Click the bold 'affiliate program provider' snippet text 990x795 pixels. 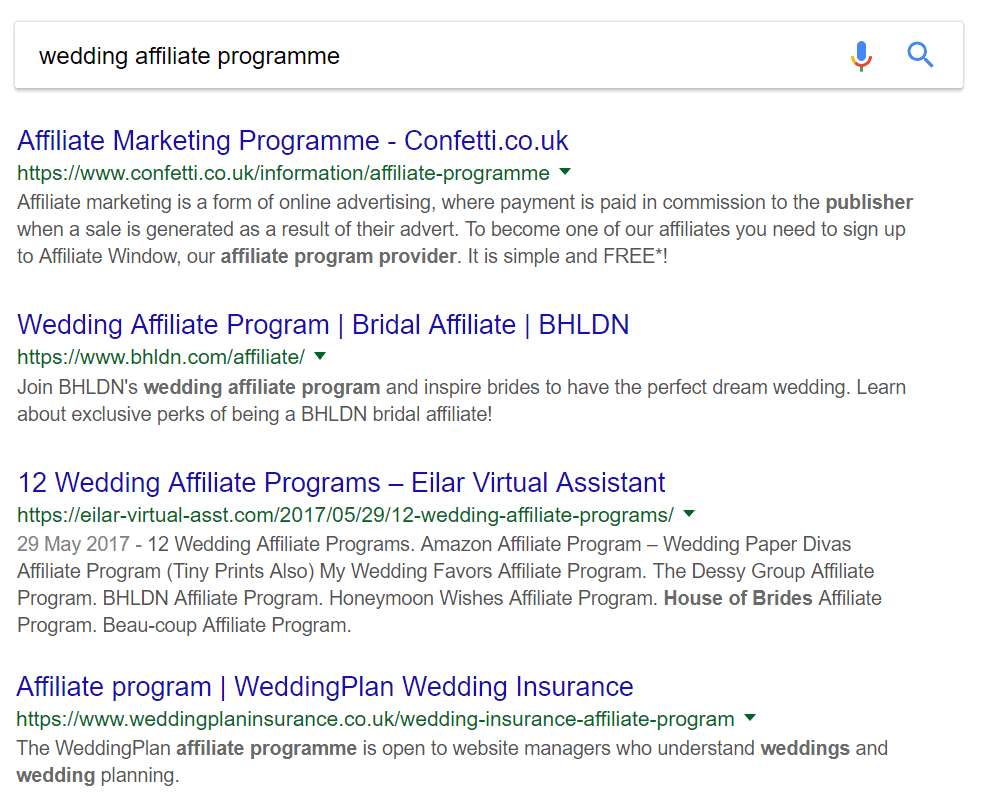coord(338,256)
